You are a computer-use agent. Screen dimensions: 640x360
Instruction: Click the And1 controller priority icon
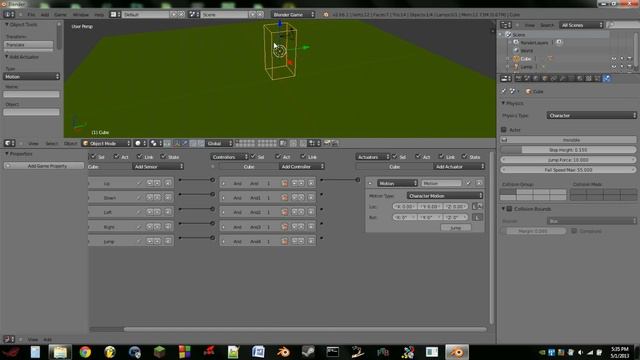click(x=284, y=198)
